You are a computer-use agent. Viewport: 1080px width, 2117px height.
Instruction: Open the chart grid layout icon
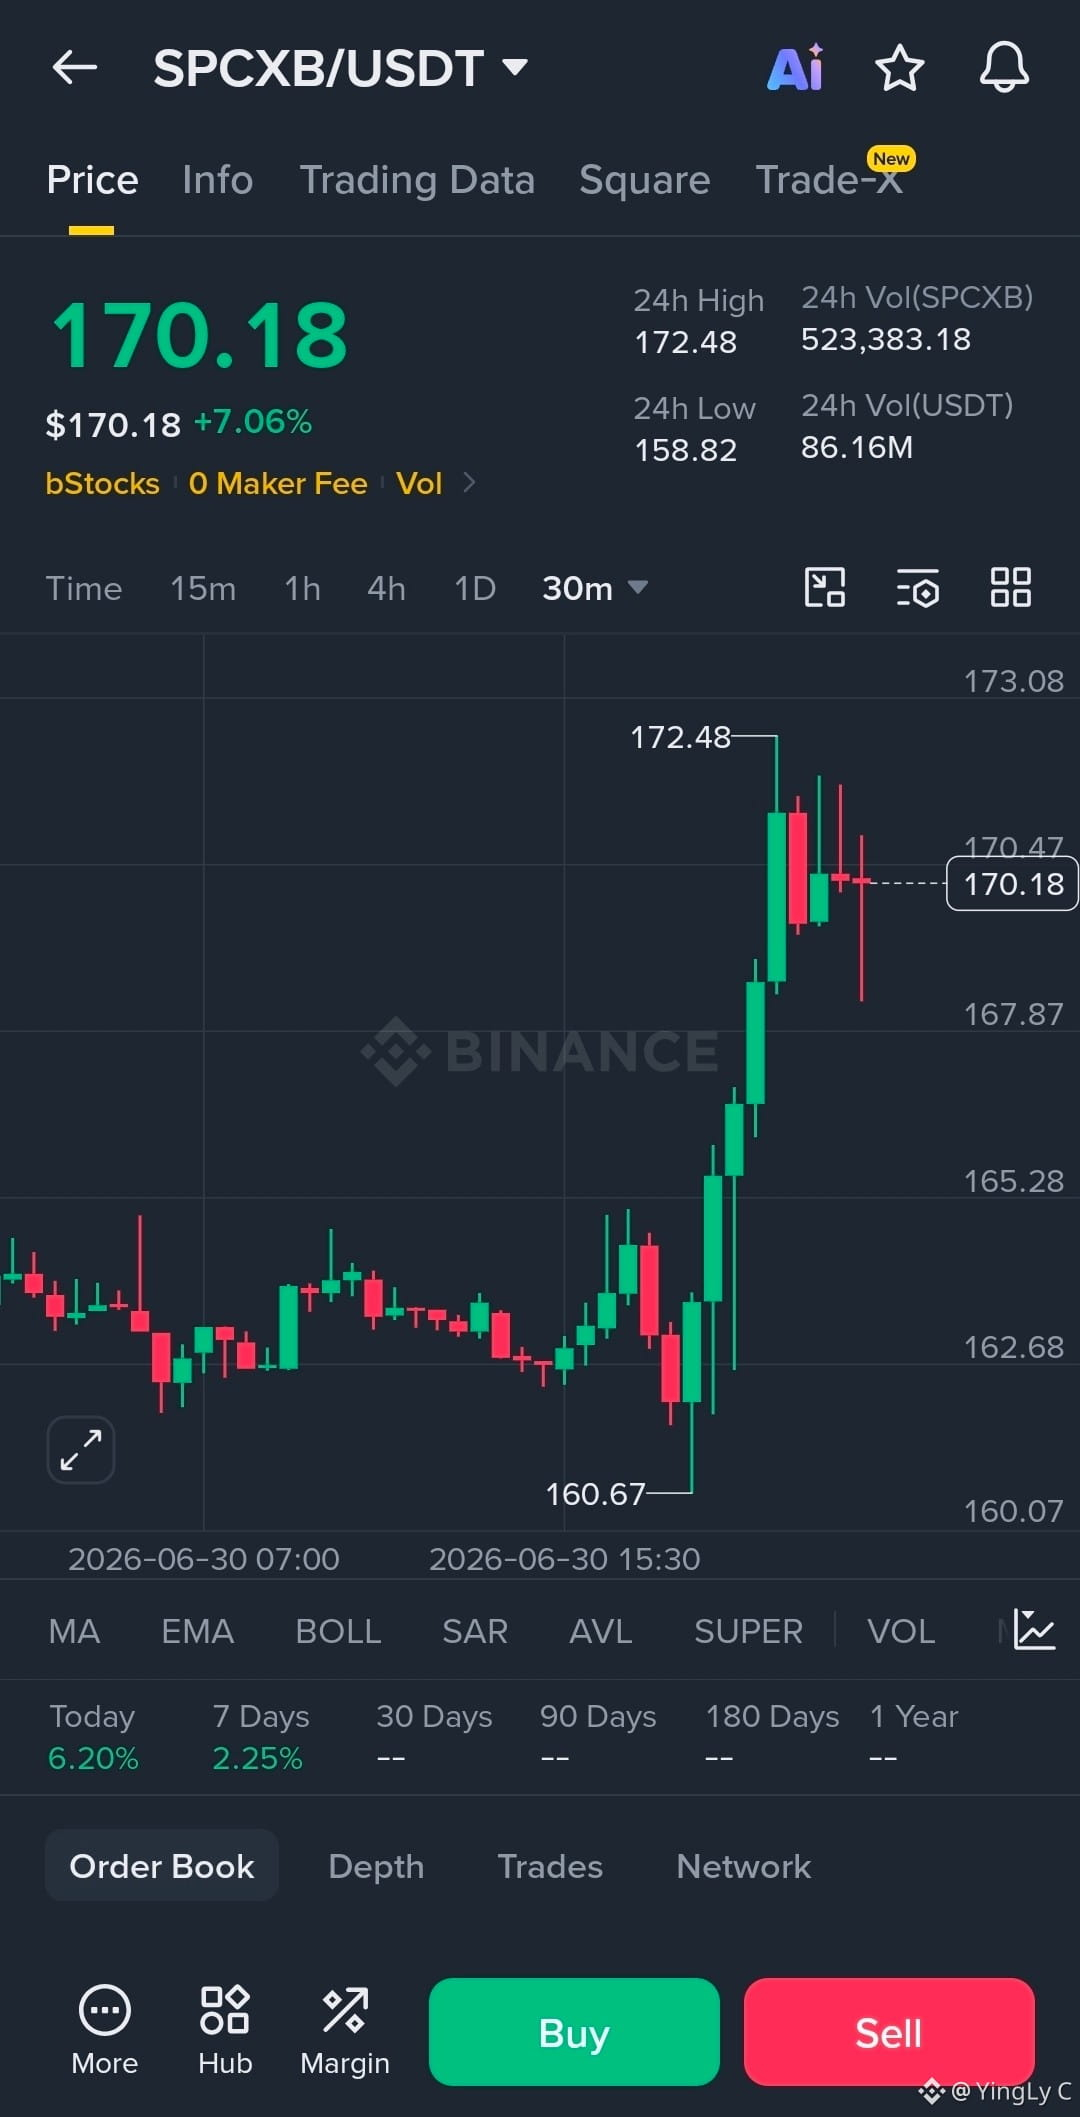tap(1011, 587)
